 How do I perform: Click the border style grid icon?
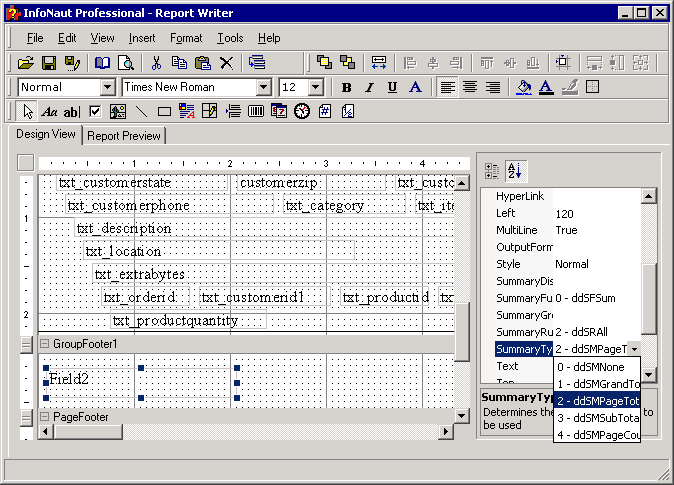(592, 87)
